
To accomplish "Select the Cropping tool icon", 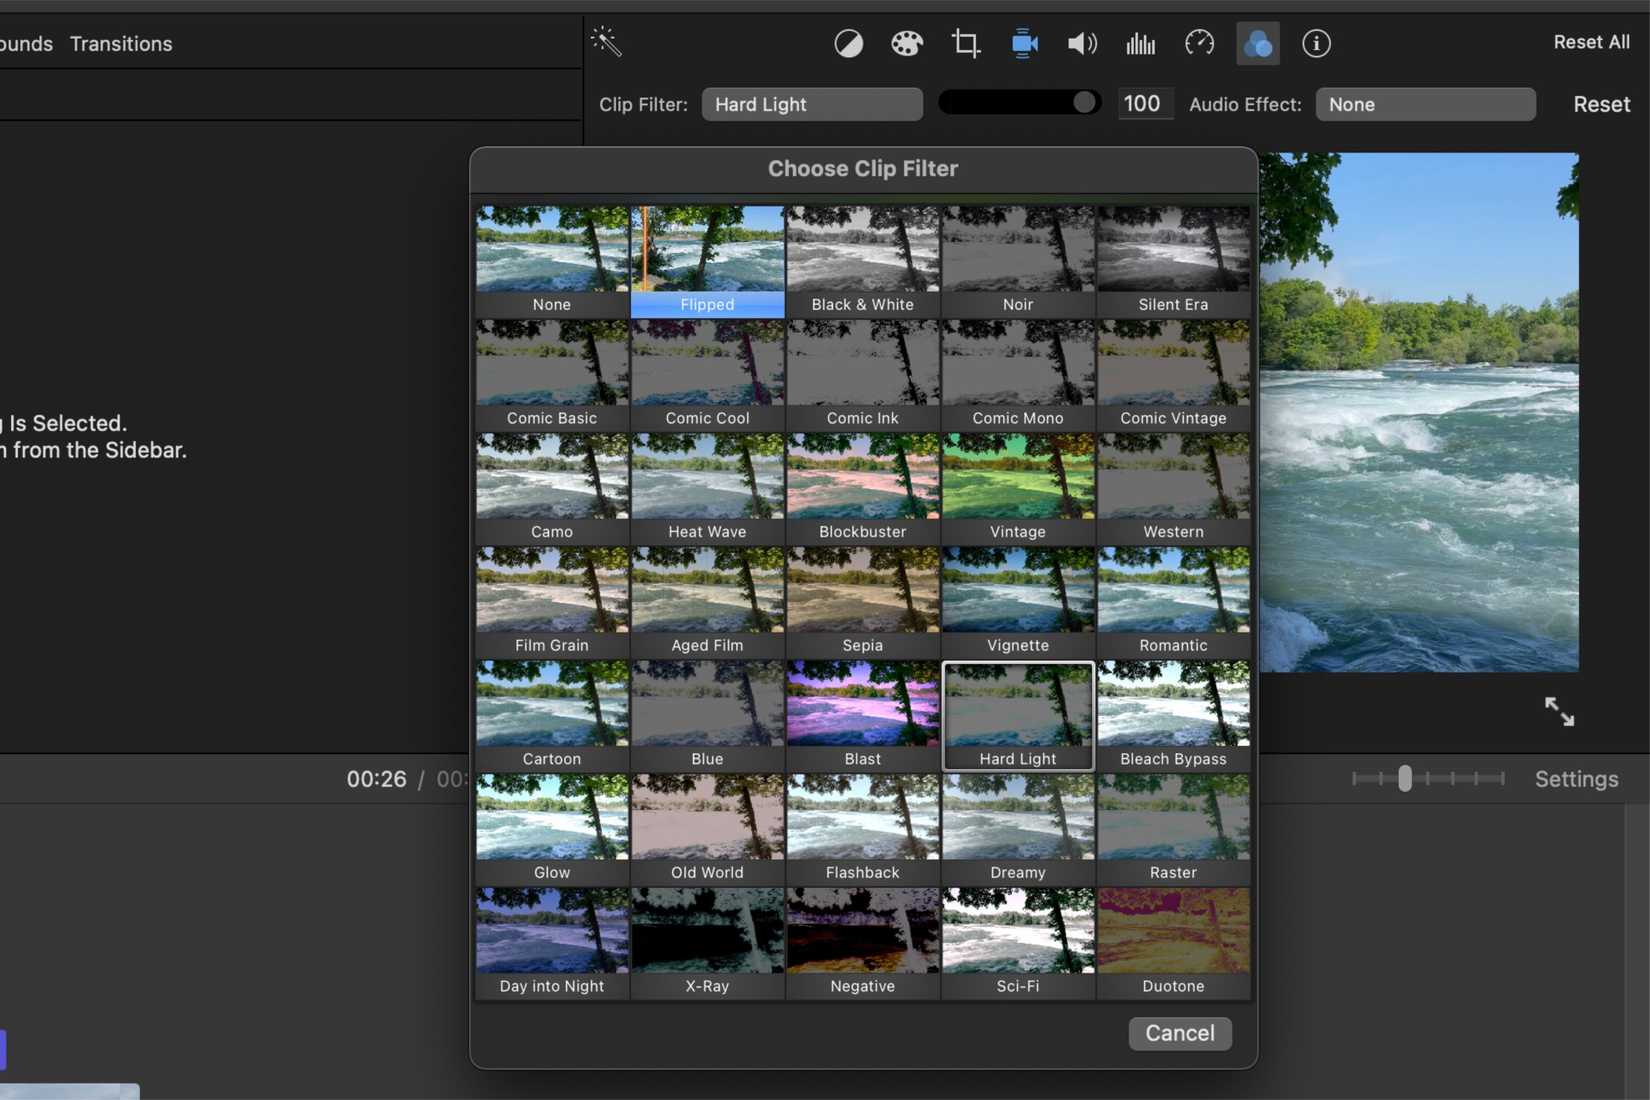I will 965,43.
